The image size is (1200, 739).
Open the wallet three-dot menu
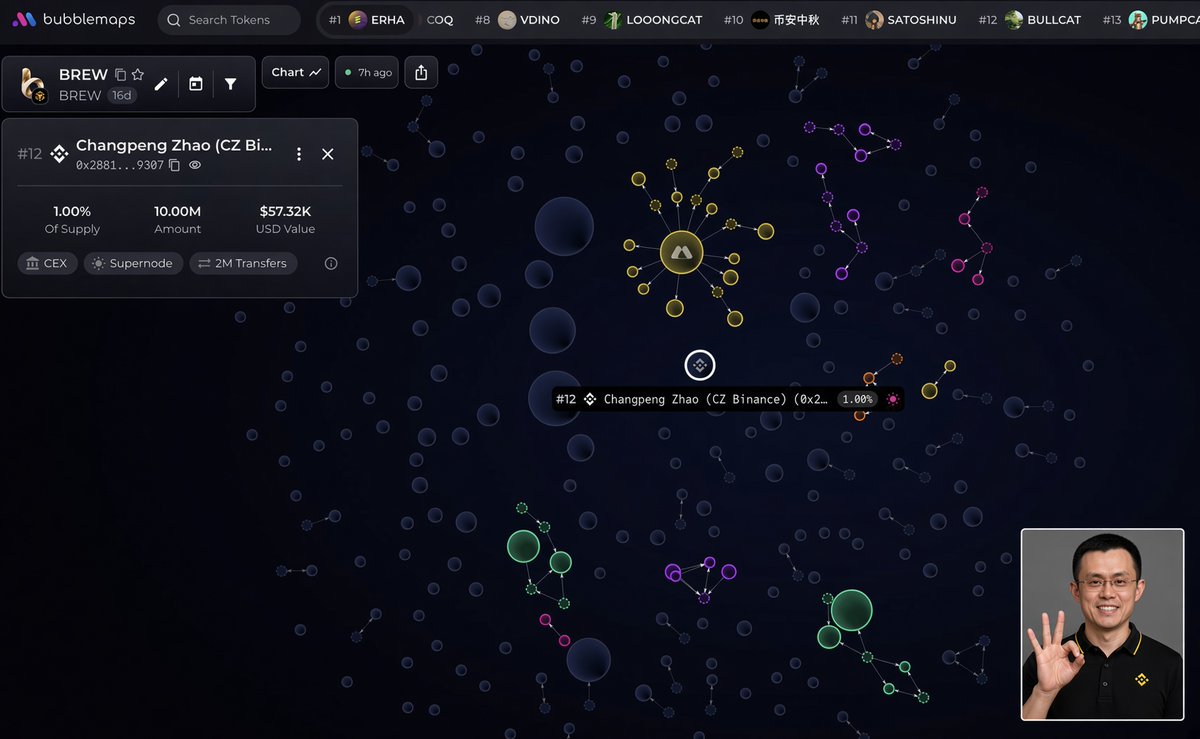tap(298, 154)
